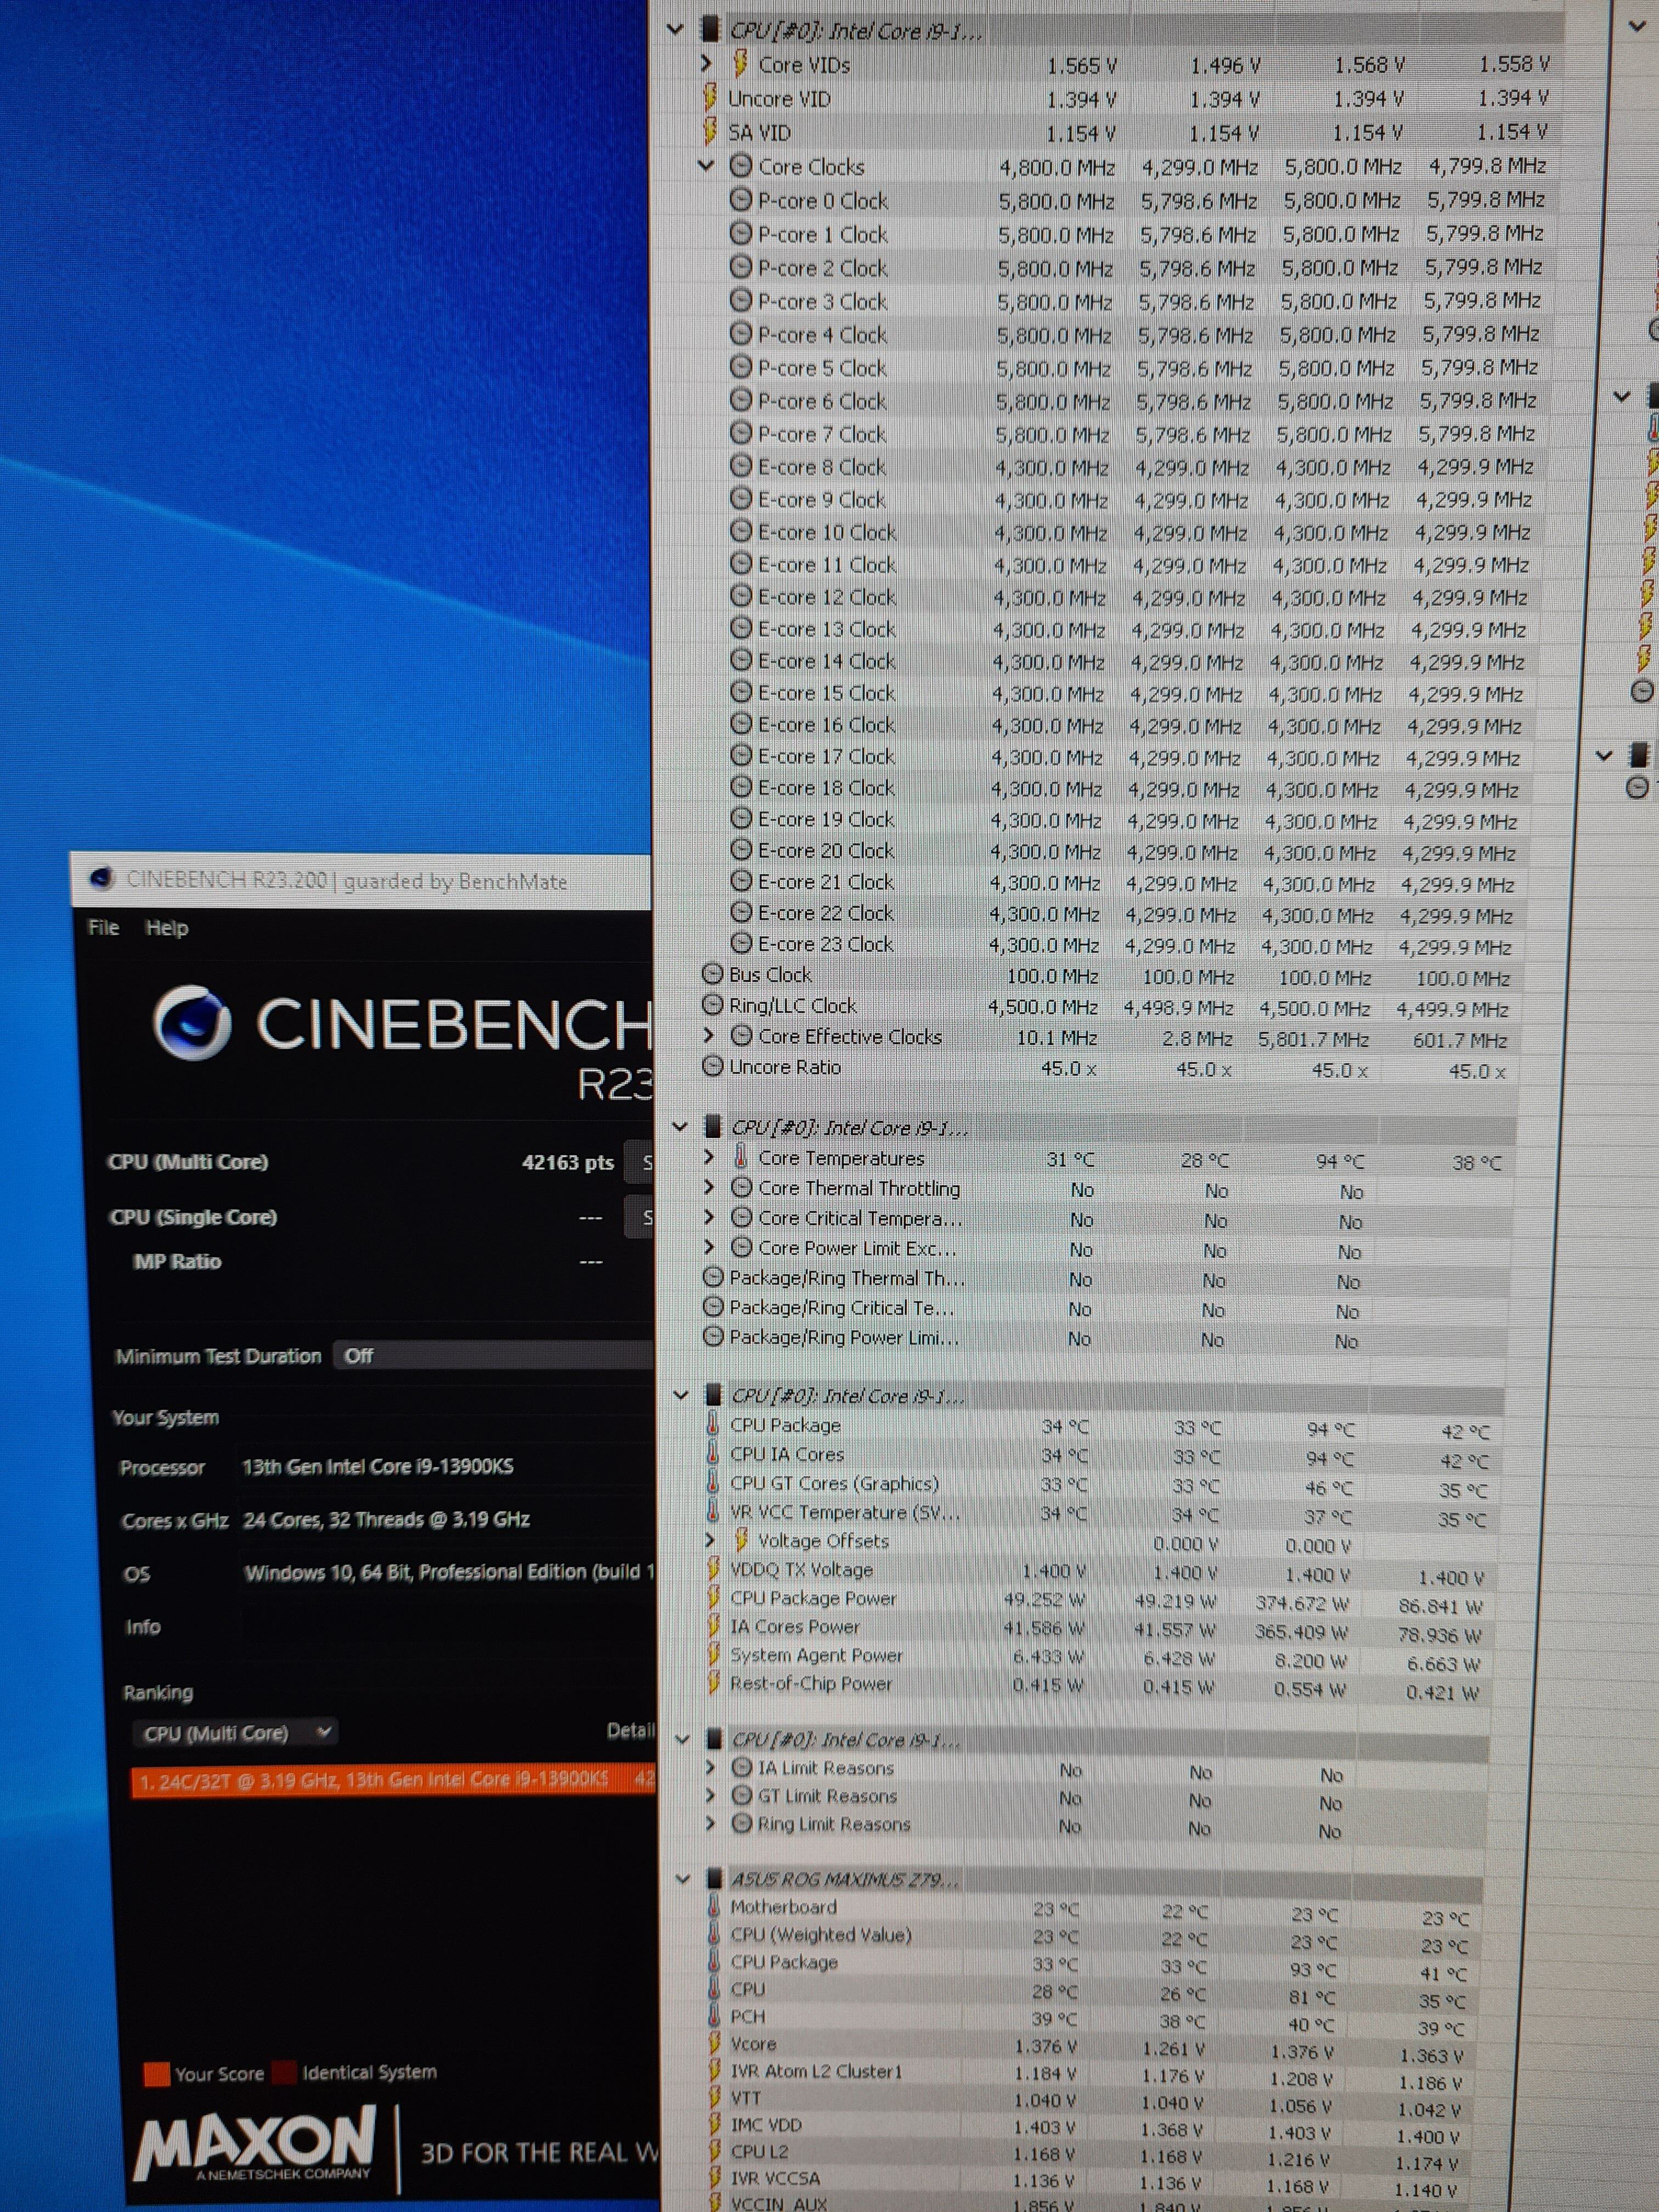The height and width of the screenshot is (2212, 1659).
Task: Start the CPU (Single Core) test
Action: (640, 1217)
